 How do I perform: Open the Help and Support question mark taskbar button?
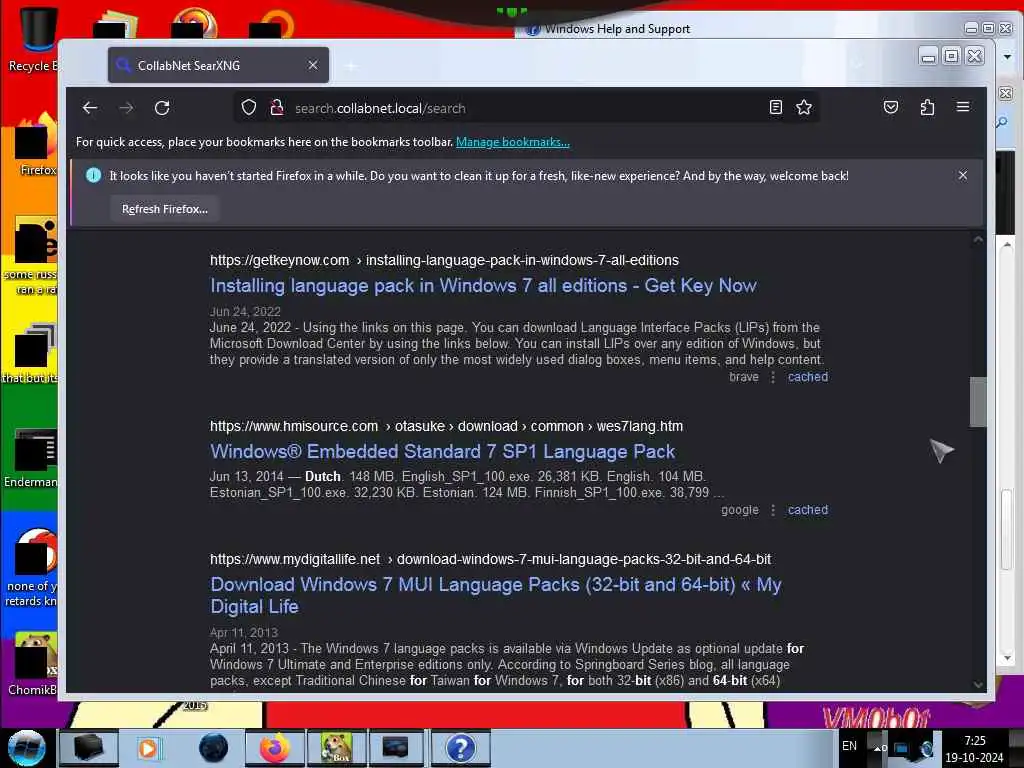pyautogui.click(x=460, y=748)
